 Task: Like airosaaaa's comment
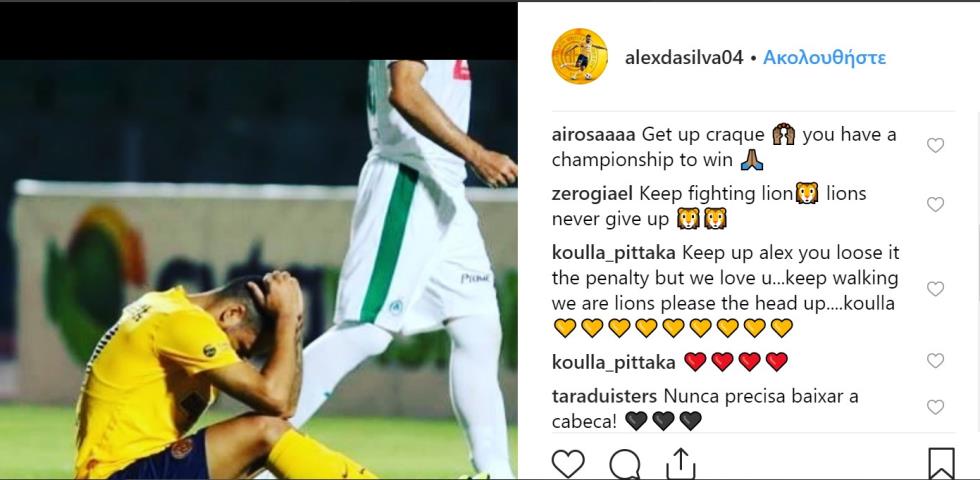pyautogui.click(x=935, y=146)
